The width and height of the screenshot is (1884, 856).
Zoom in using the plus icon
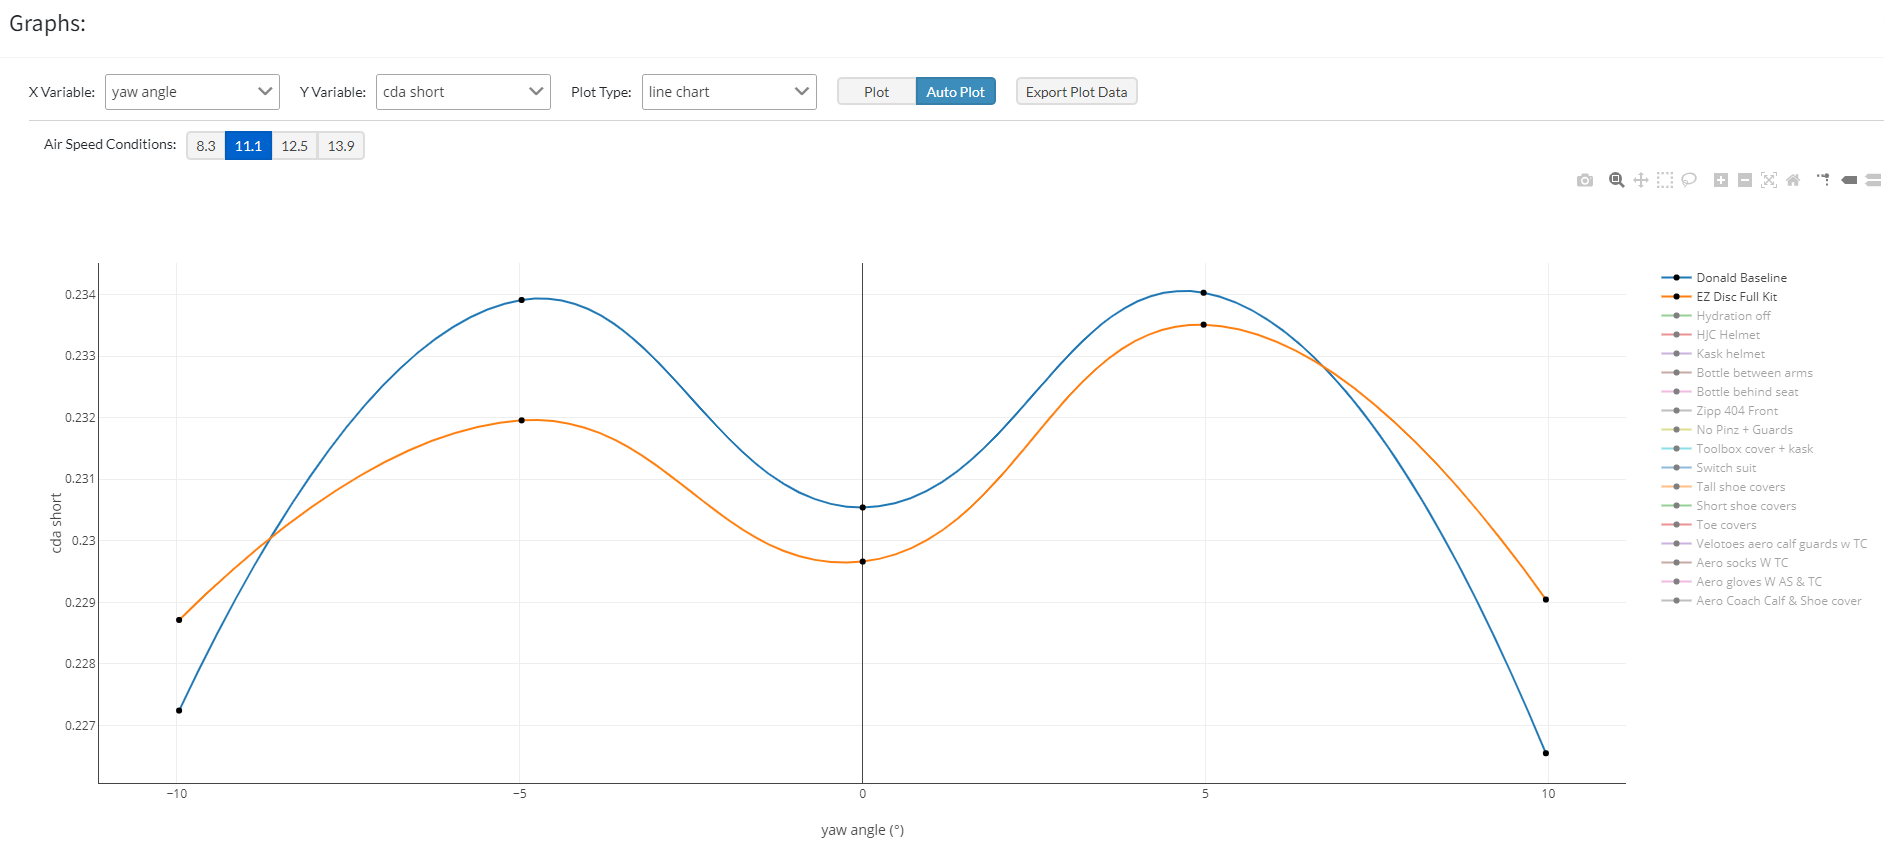[1721, 180]
